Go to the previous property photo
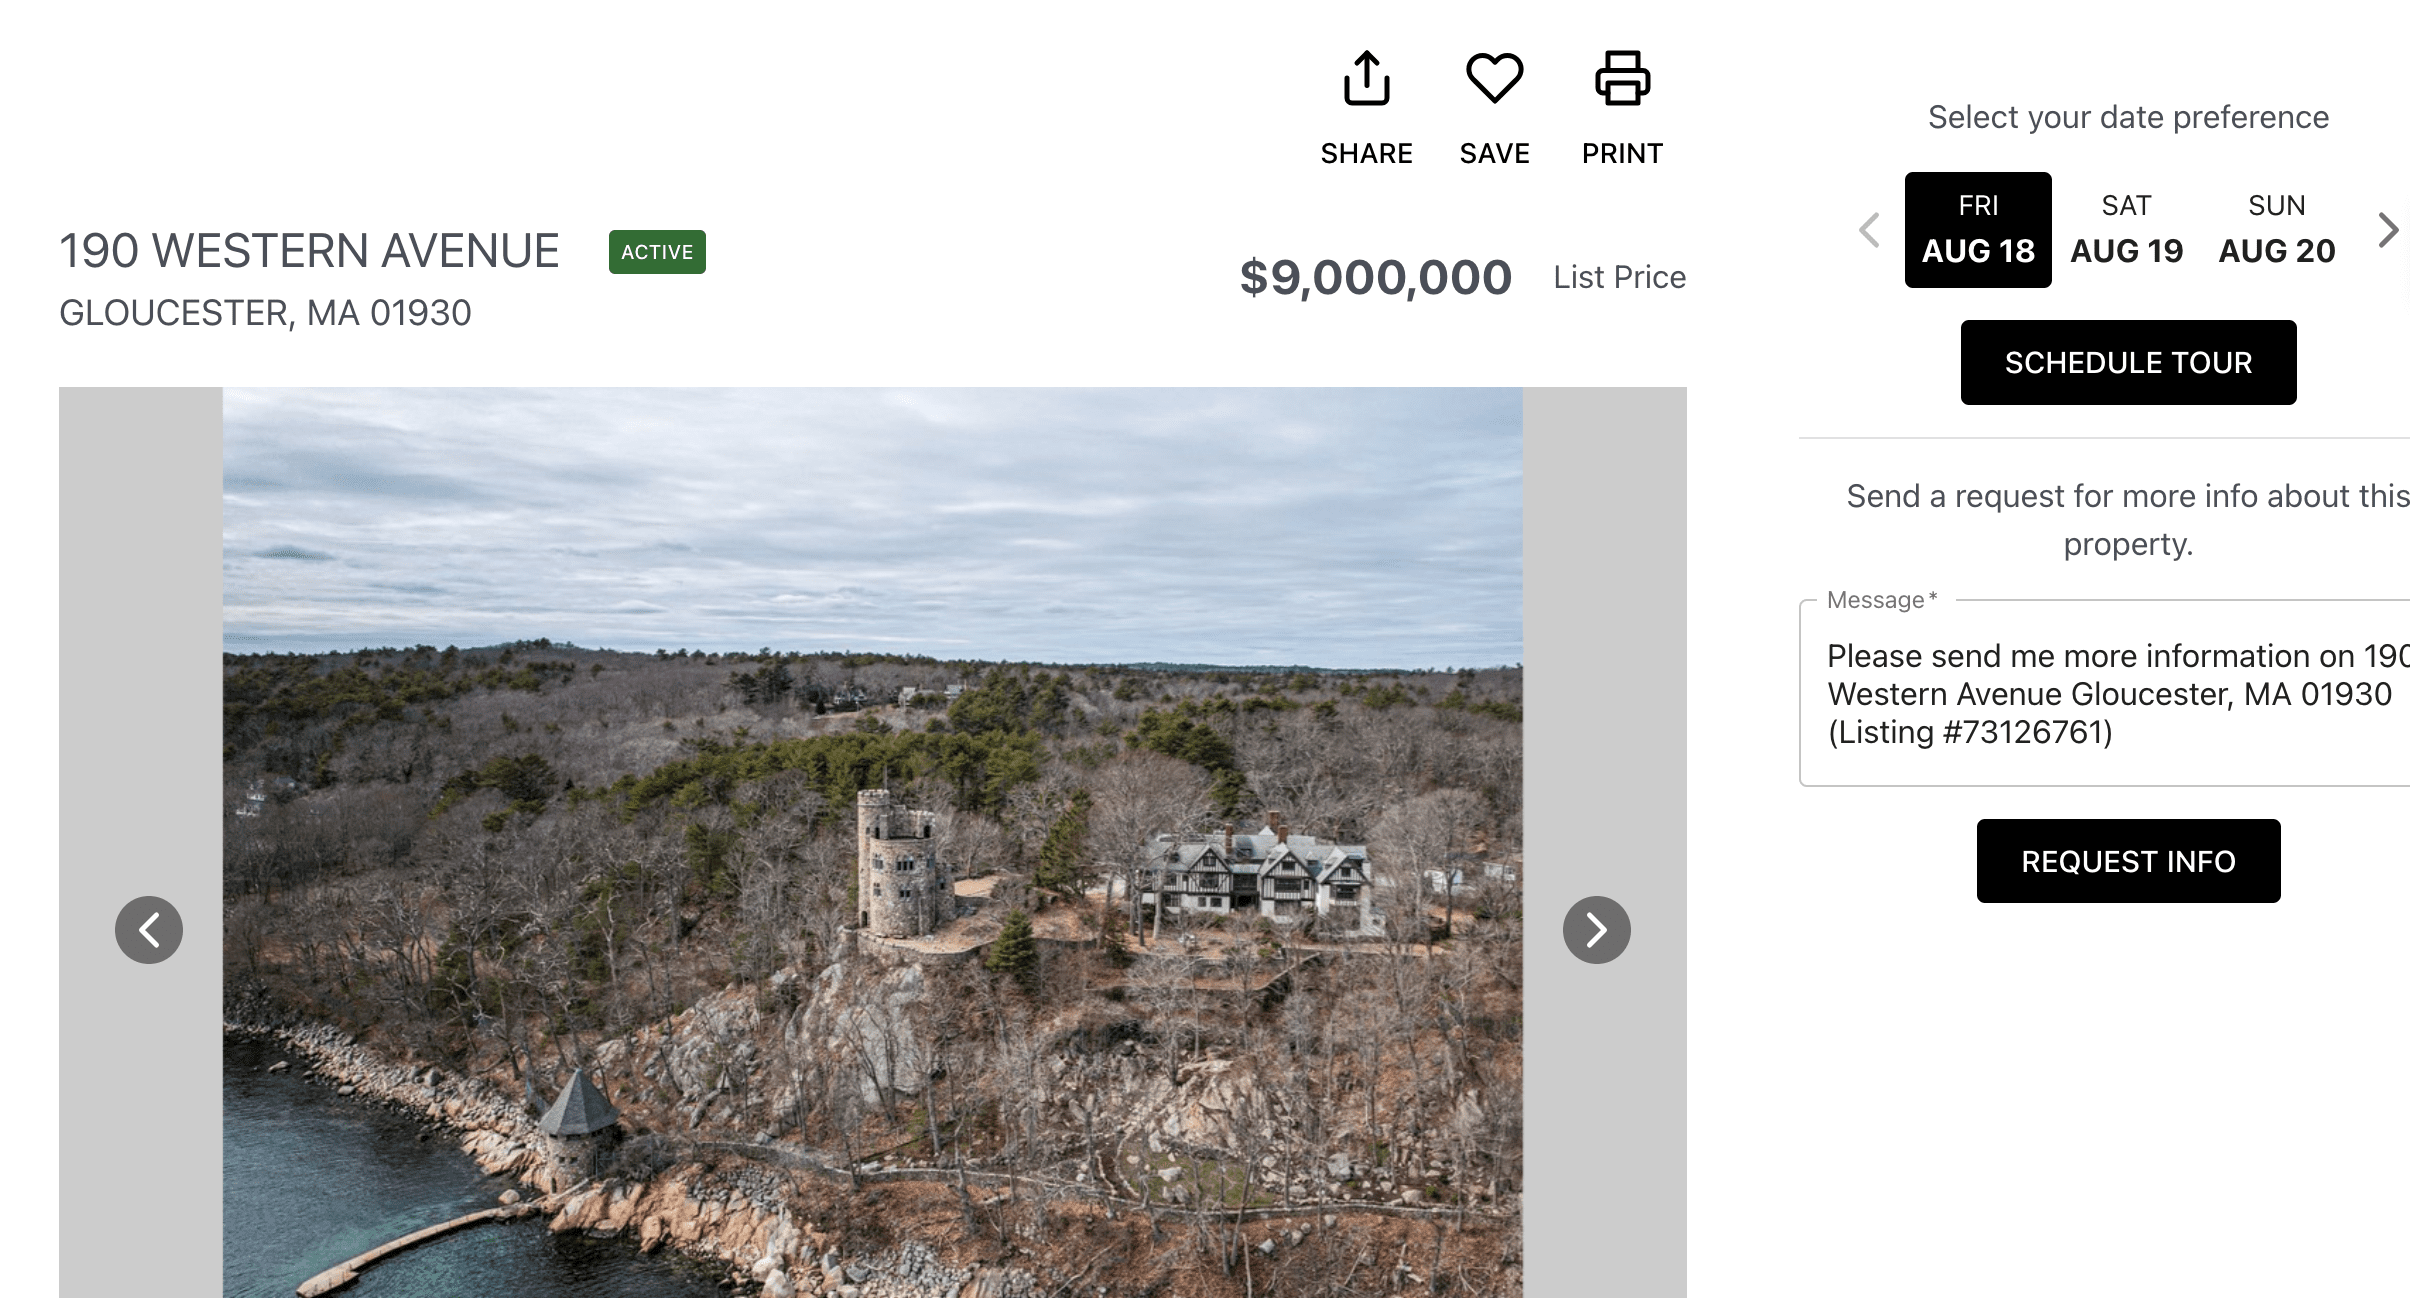This screenshot has width=2410, height=1298. click(149, 930)
